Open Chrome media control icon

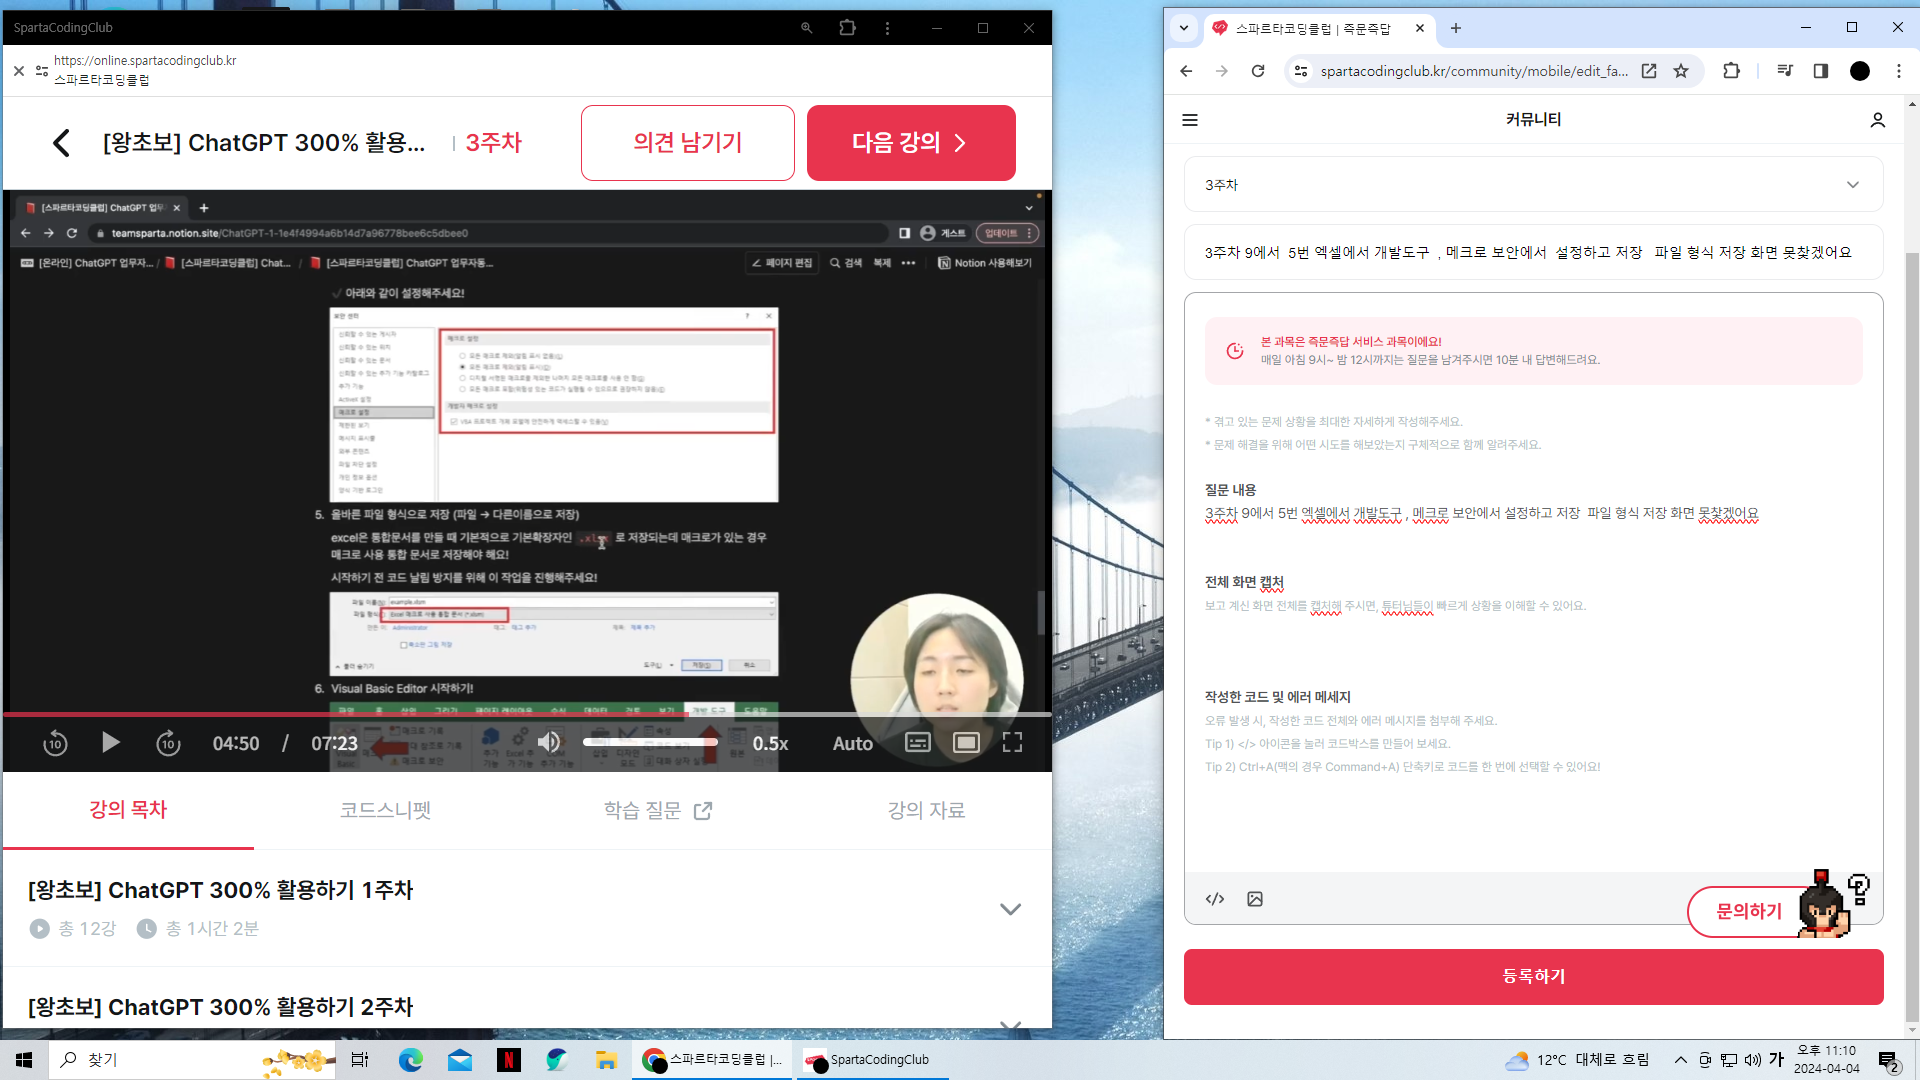click(1785, 71)
